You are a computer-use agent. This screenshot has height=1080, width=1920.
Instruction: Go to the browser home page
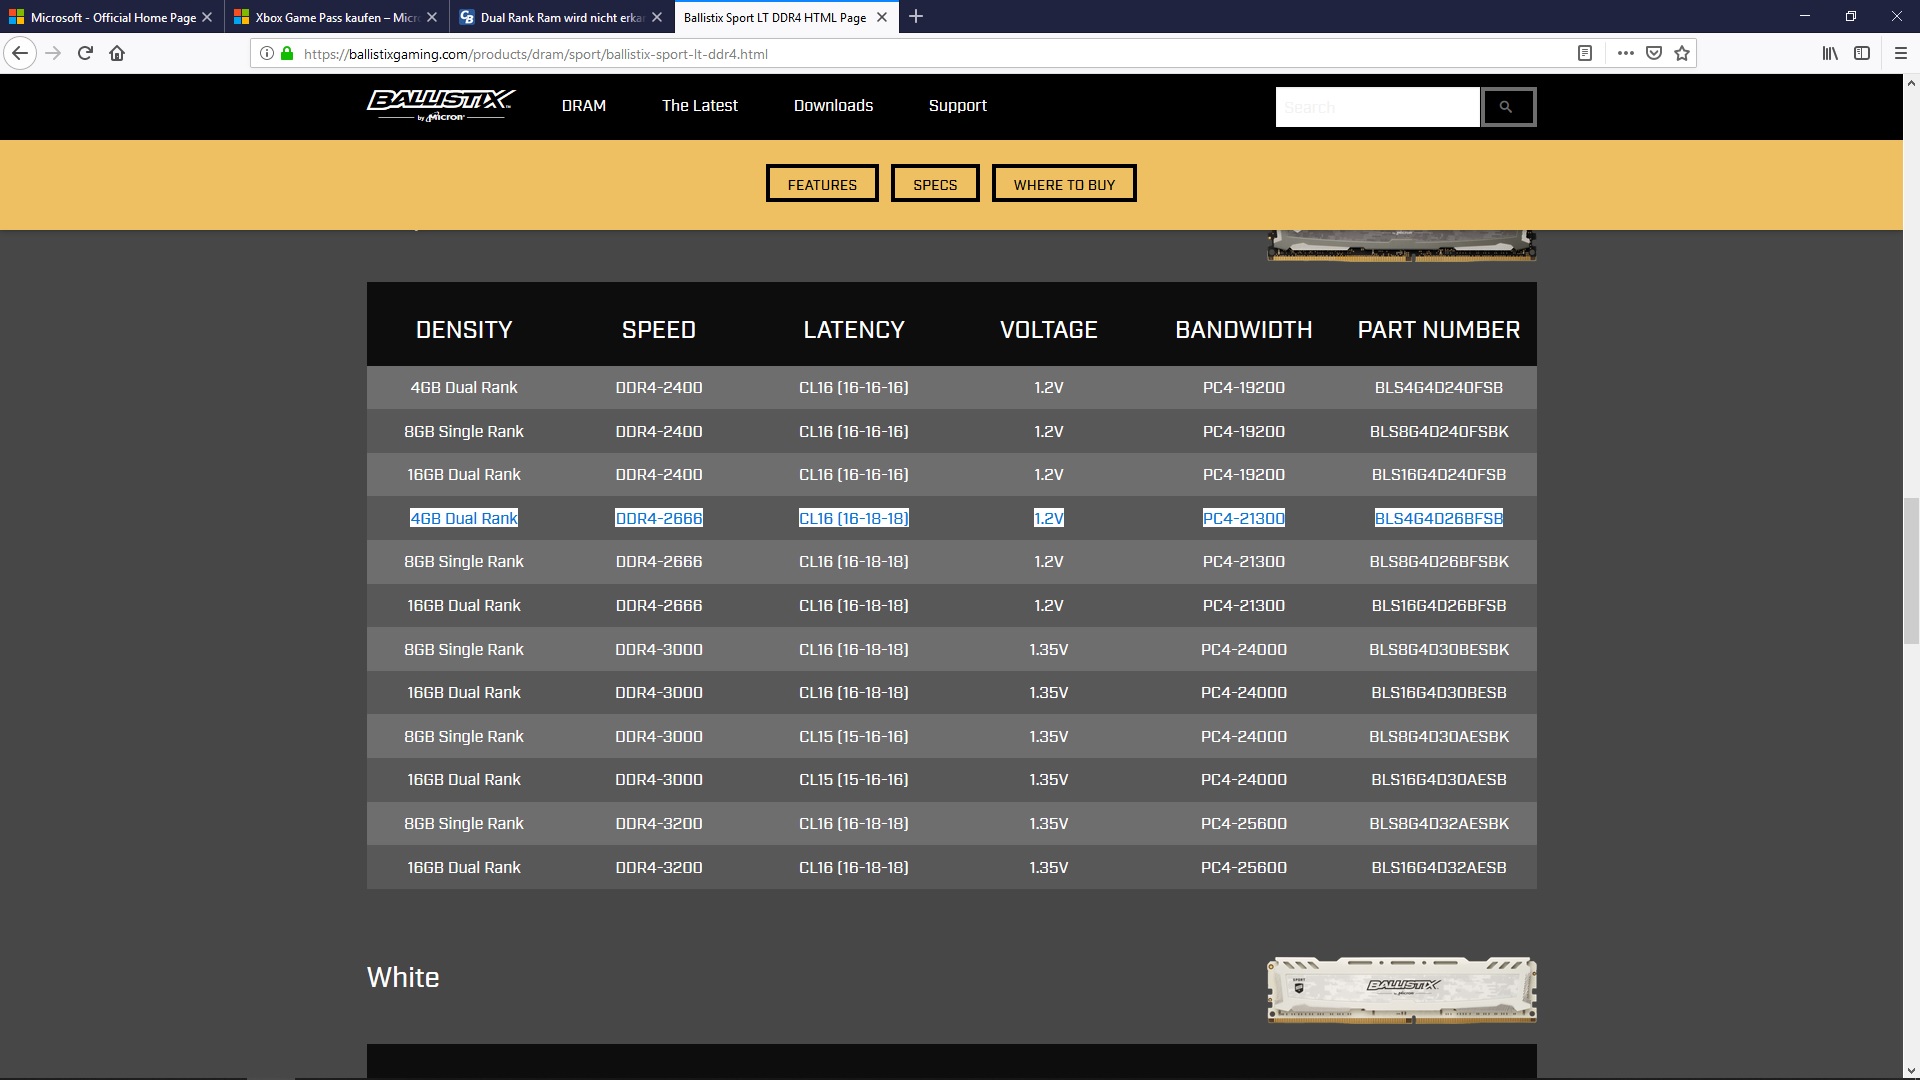click(x=117, y=53)
